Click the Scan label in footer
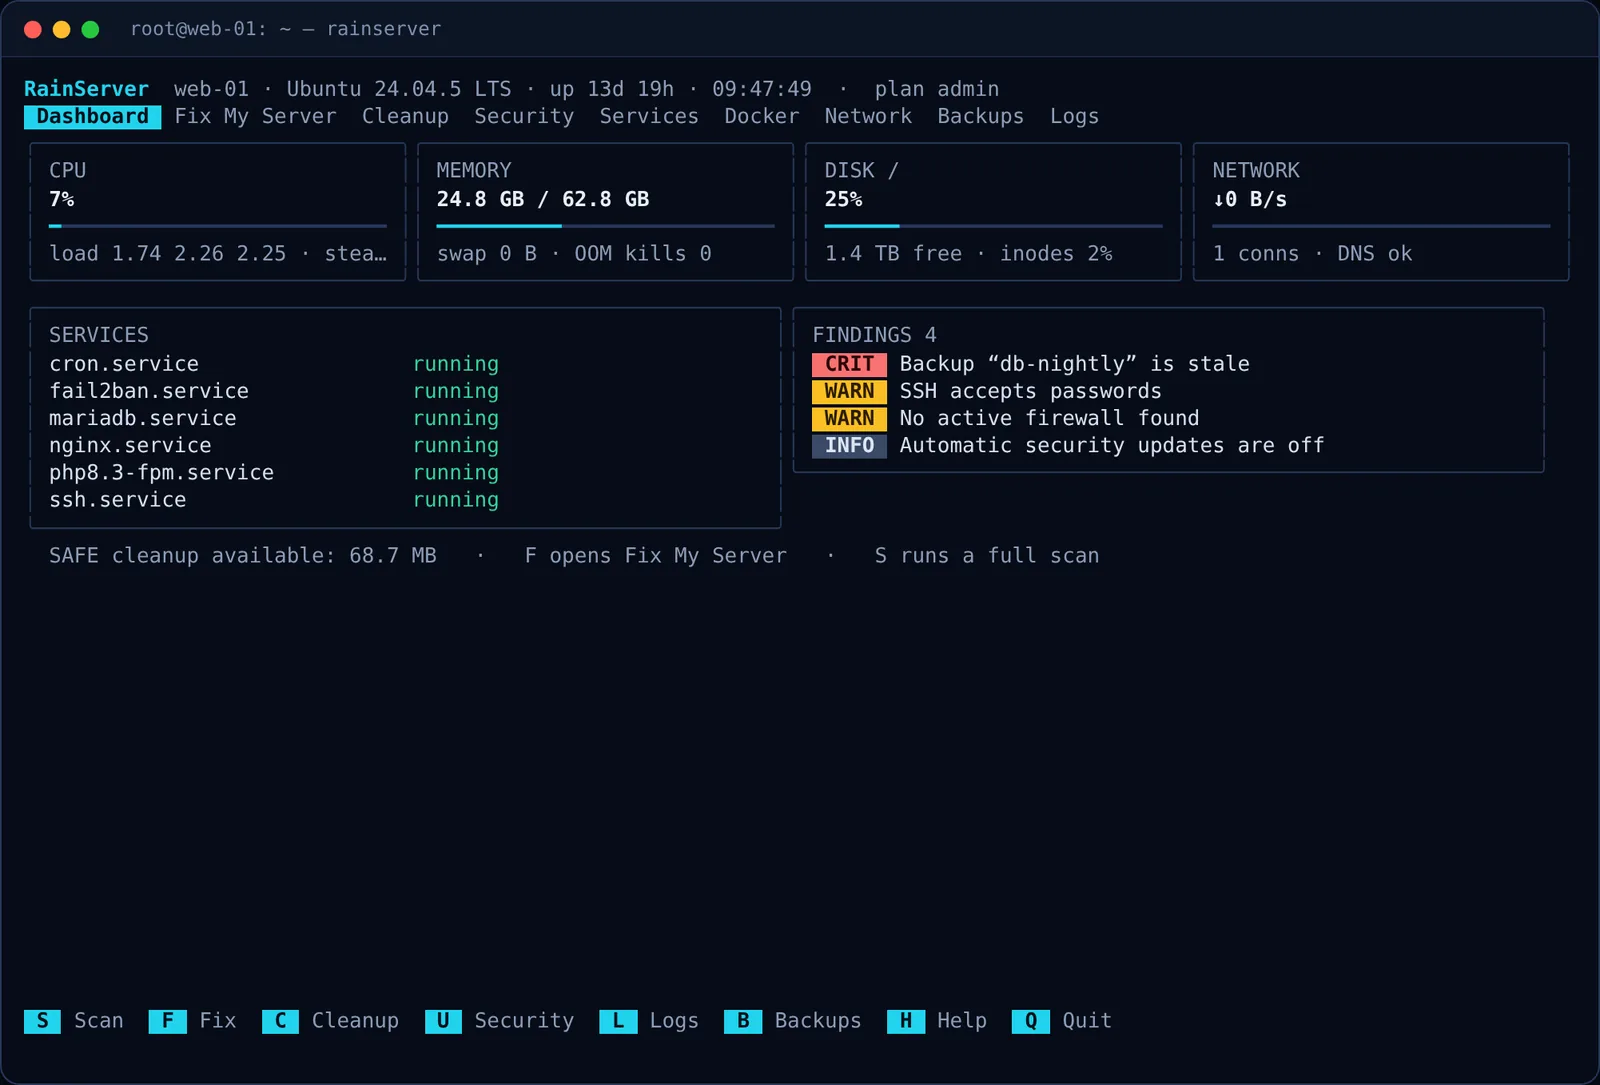The height and width of the screenshot is (1085, 1600). click(99, 1021)
